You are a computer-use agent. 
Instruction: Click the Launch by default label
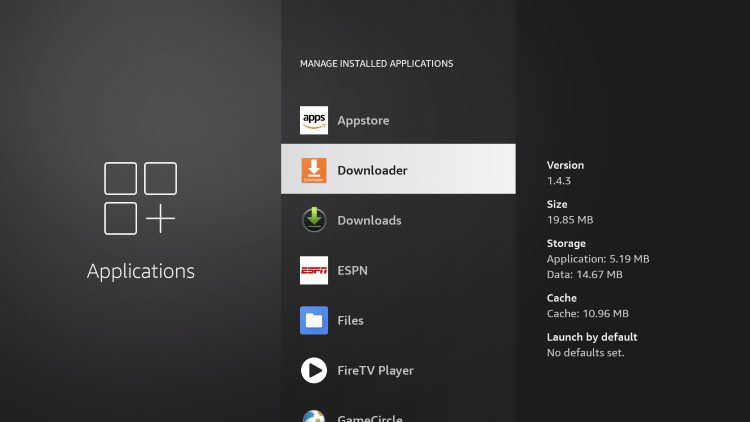(x=592, y=337)
